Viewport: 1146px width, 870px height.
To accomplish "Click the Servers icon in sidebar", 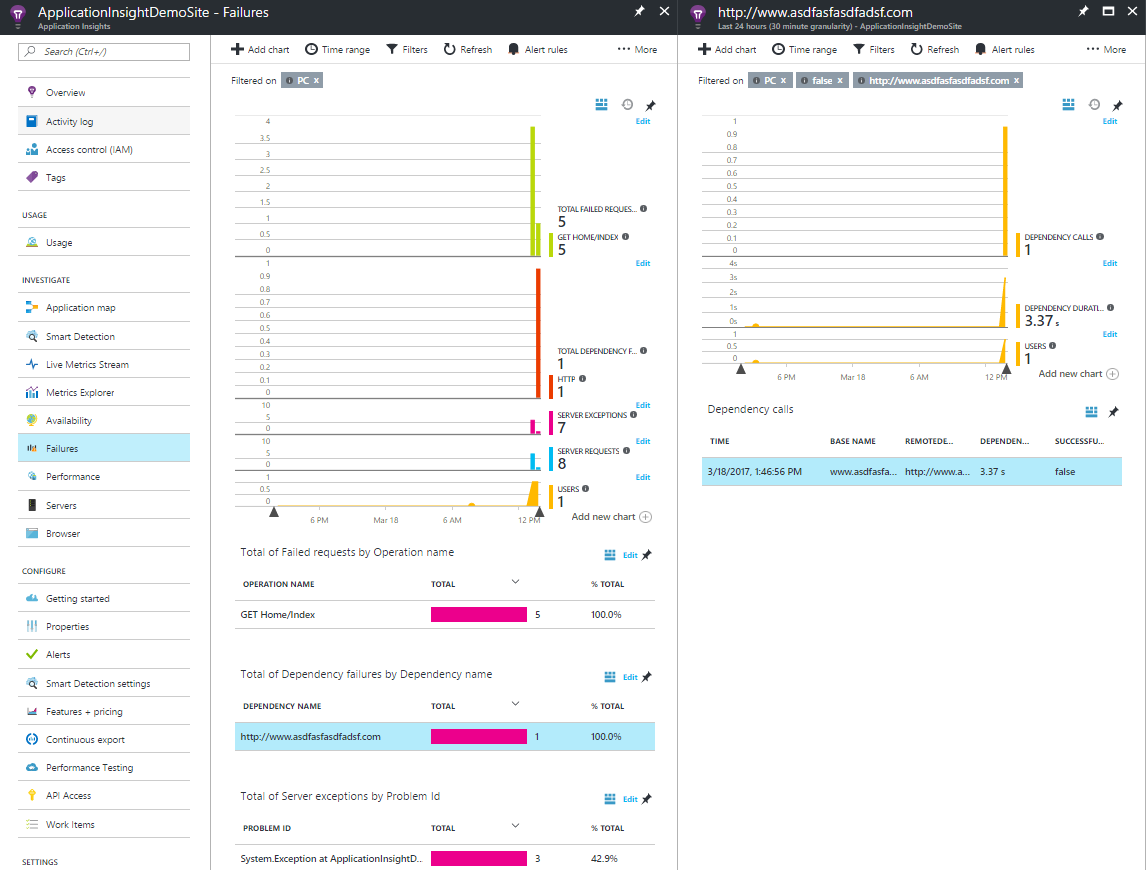I will coord(31,505).
